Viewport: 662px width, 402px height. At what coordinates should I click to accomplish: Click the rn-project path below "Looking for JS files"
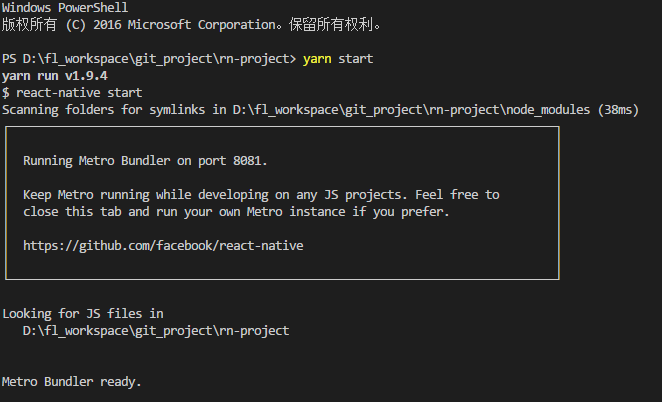156,330
